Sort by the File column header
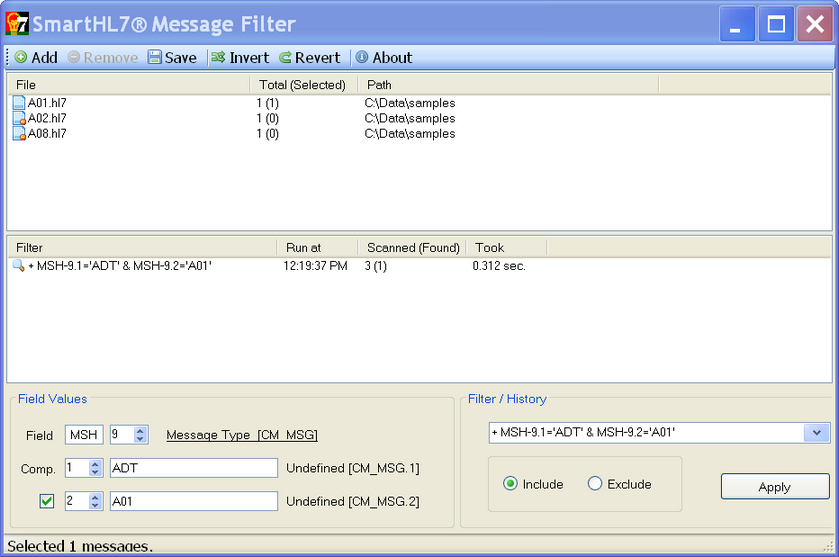Viewport: 839px width, 557px height. pos(128,85)
